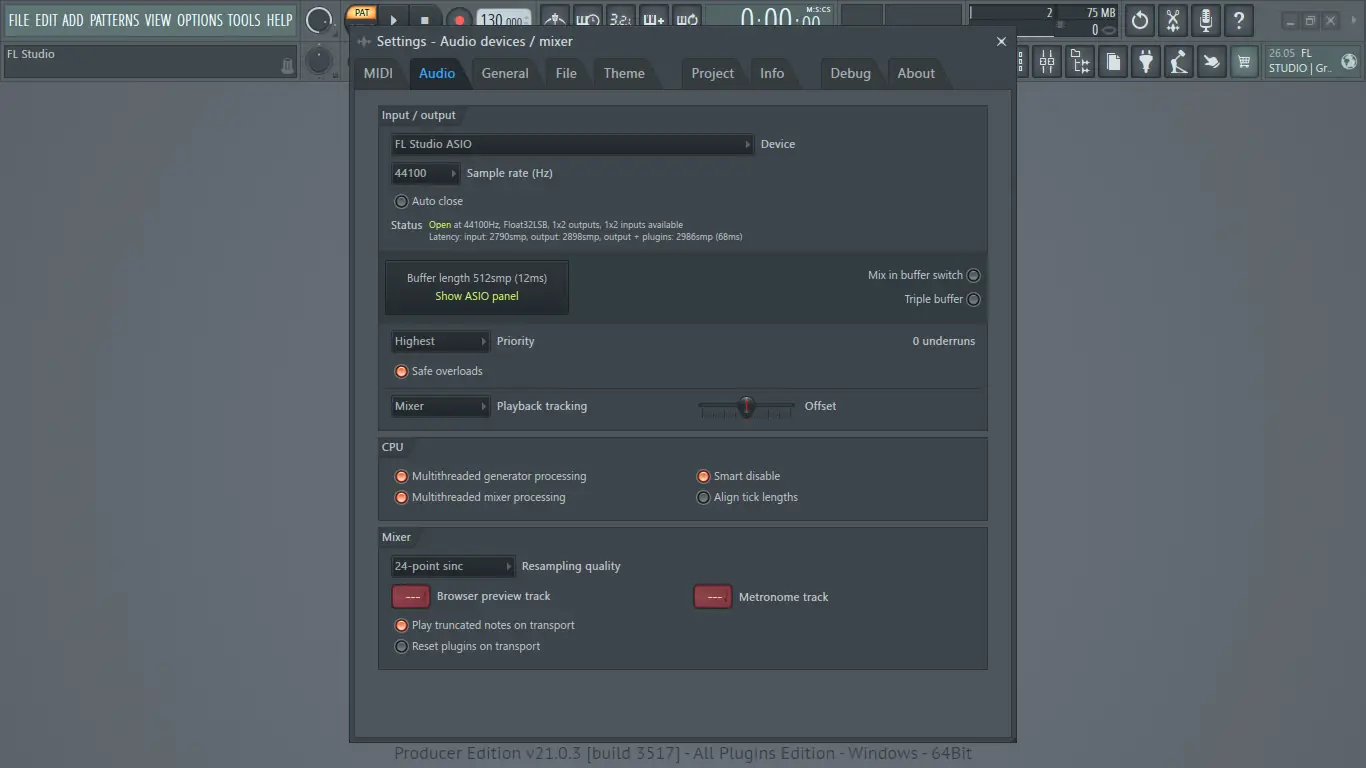This screenshot has height=768, width=1366.
Task: Open the FL Studio shop (cart icon)
Action: click(1243, 61)
